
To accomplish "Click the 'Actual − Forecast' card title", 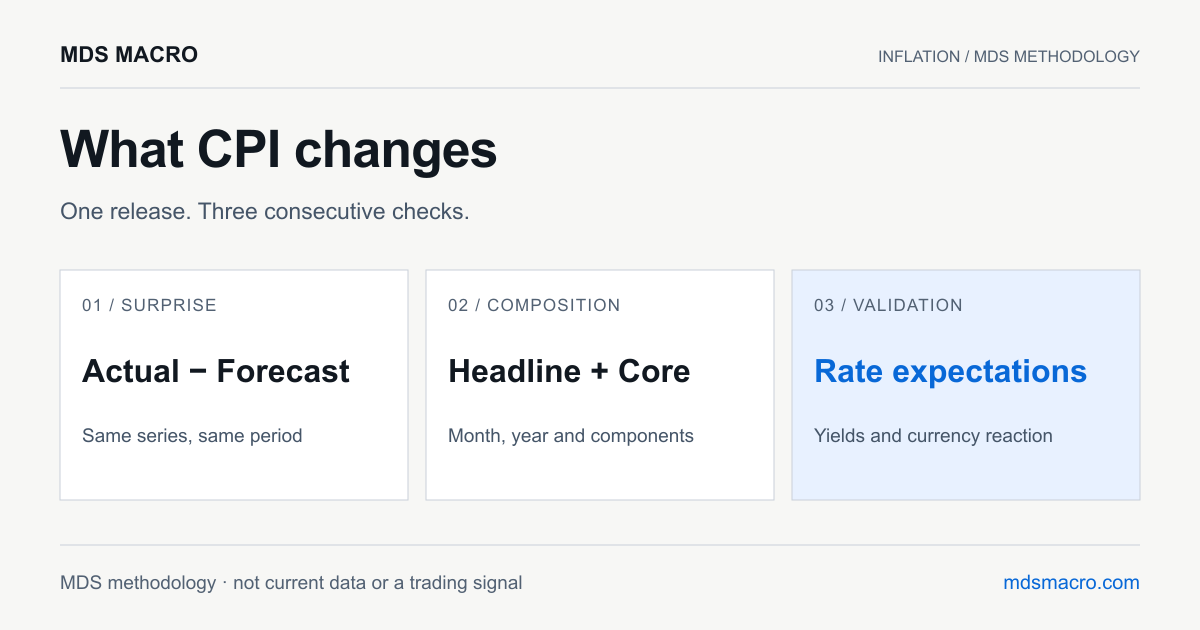I will [x=216, y=371].
